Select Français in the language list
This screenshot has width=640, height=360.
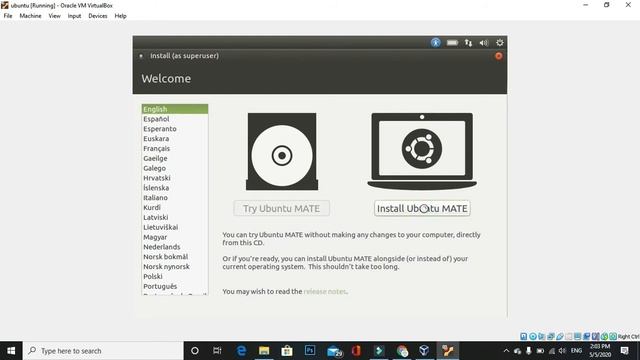pos(175,149)
